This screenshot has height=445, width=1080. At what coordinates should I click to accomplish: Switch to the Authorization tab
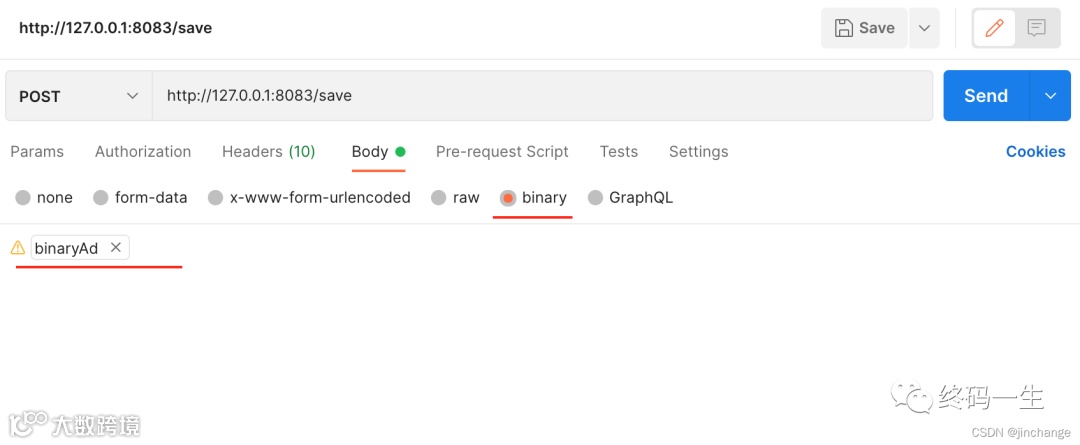coord(143,152)
